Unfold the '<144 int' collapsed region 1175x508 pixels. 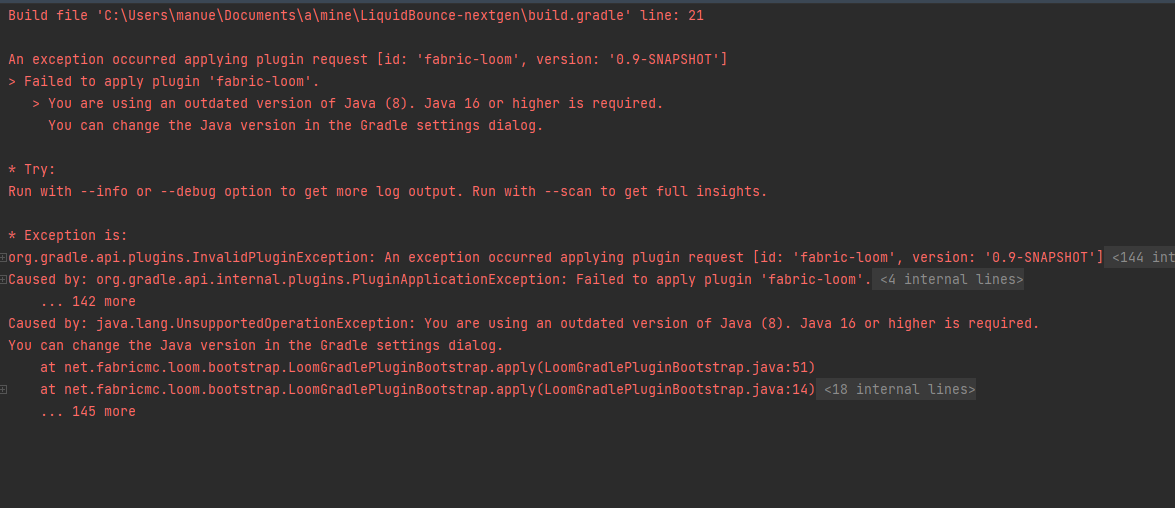click(1139, 258)
